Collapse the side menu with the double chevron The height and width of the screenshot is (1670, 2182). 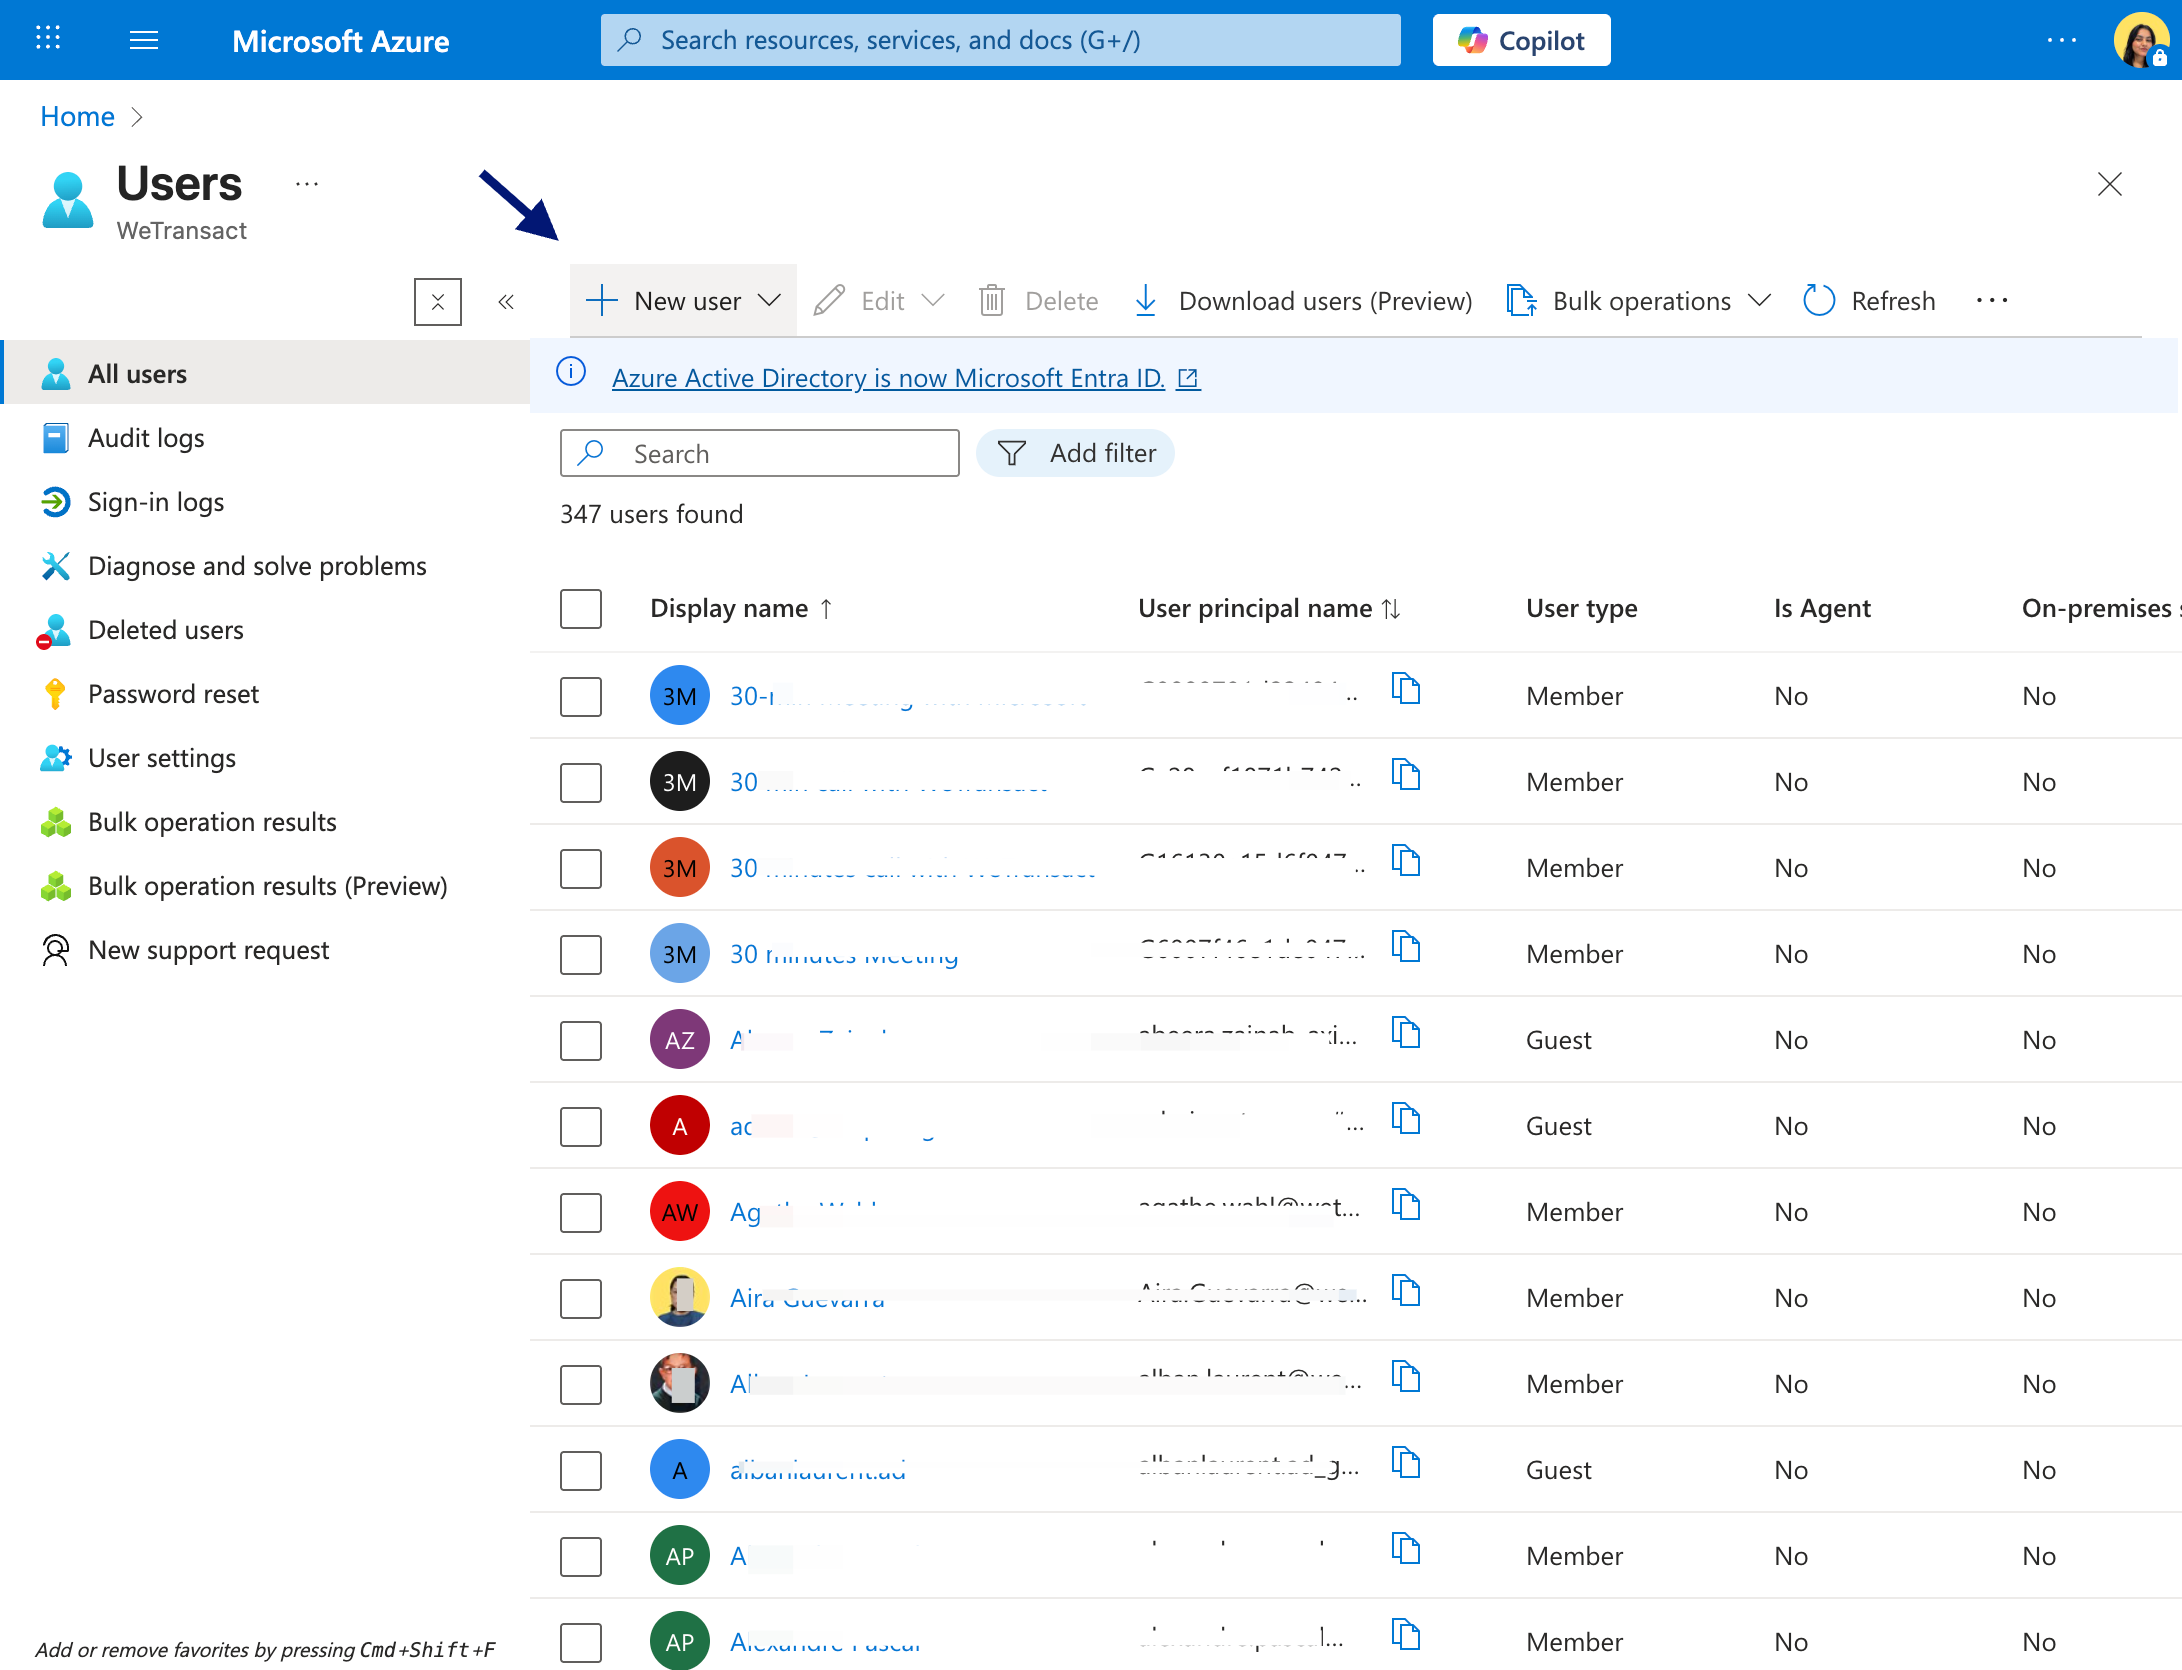pos(506,301)
